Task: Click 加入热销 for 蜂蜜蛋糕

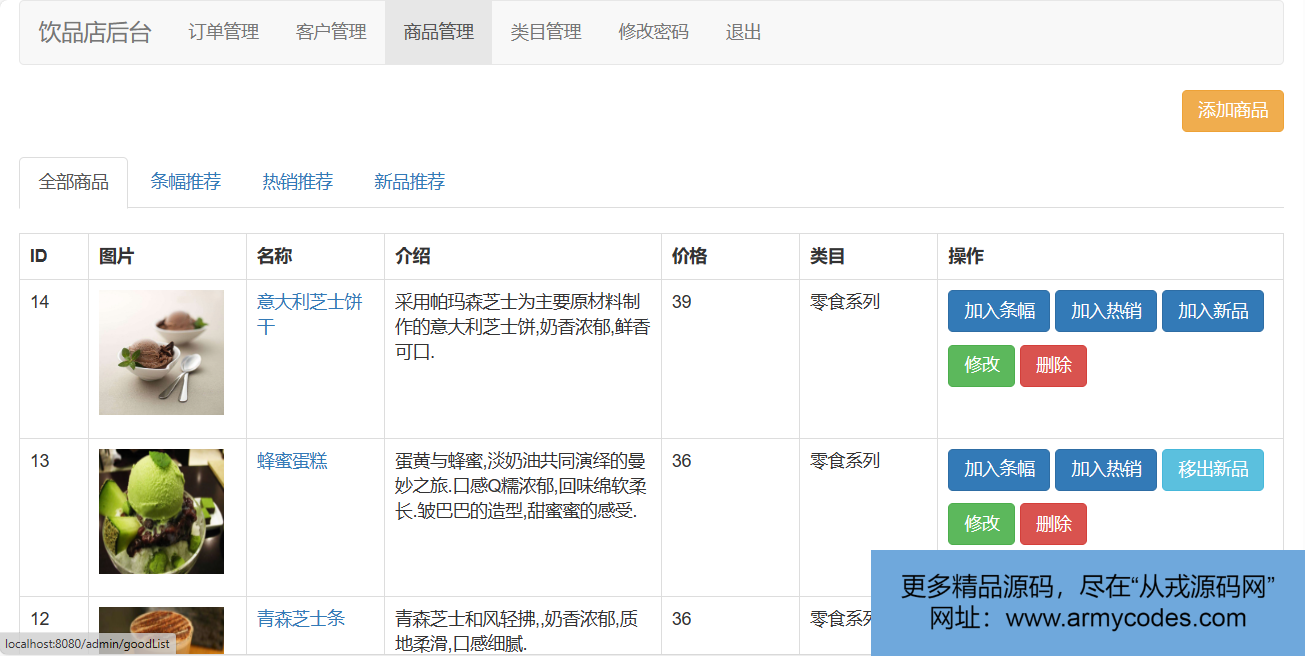Action: (x=1105, y=470)
